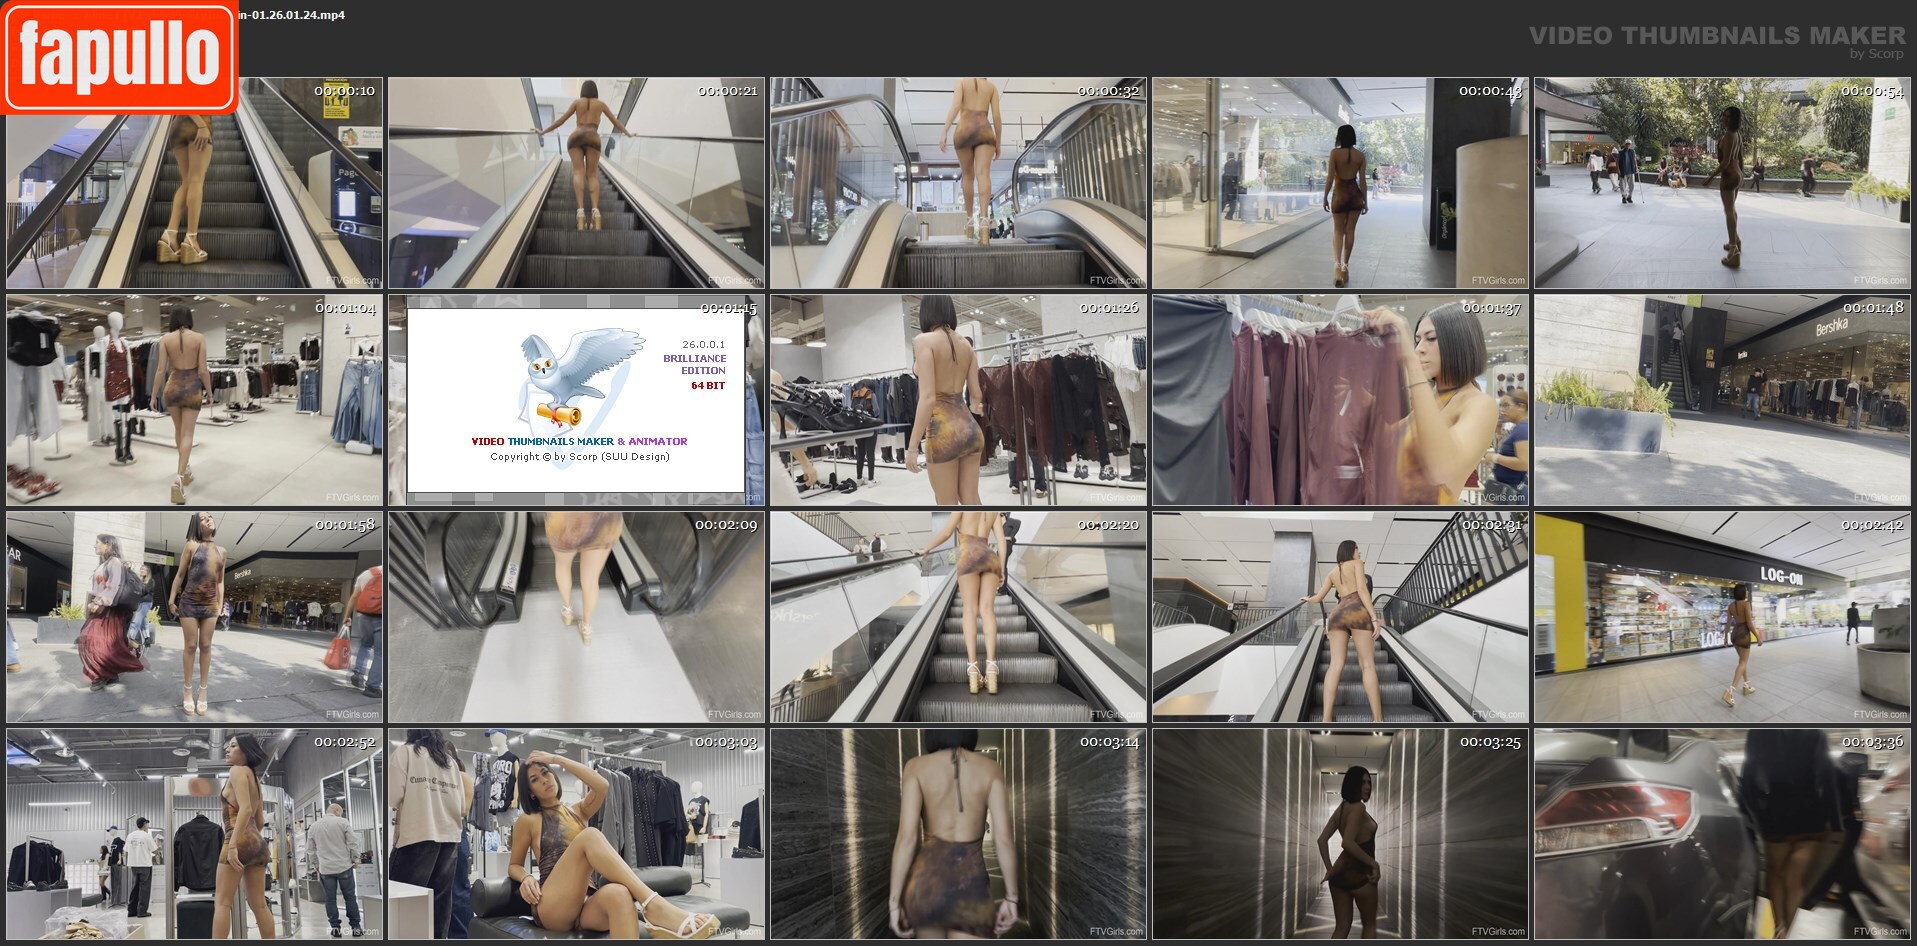Open the frame at timestamp 00:01:58
This screenshot has height=946, width=1917.
(x=194, y=617)
